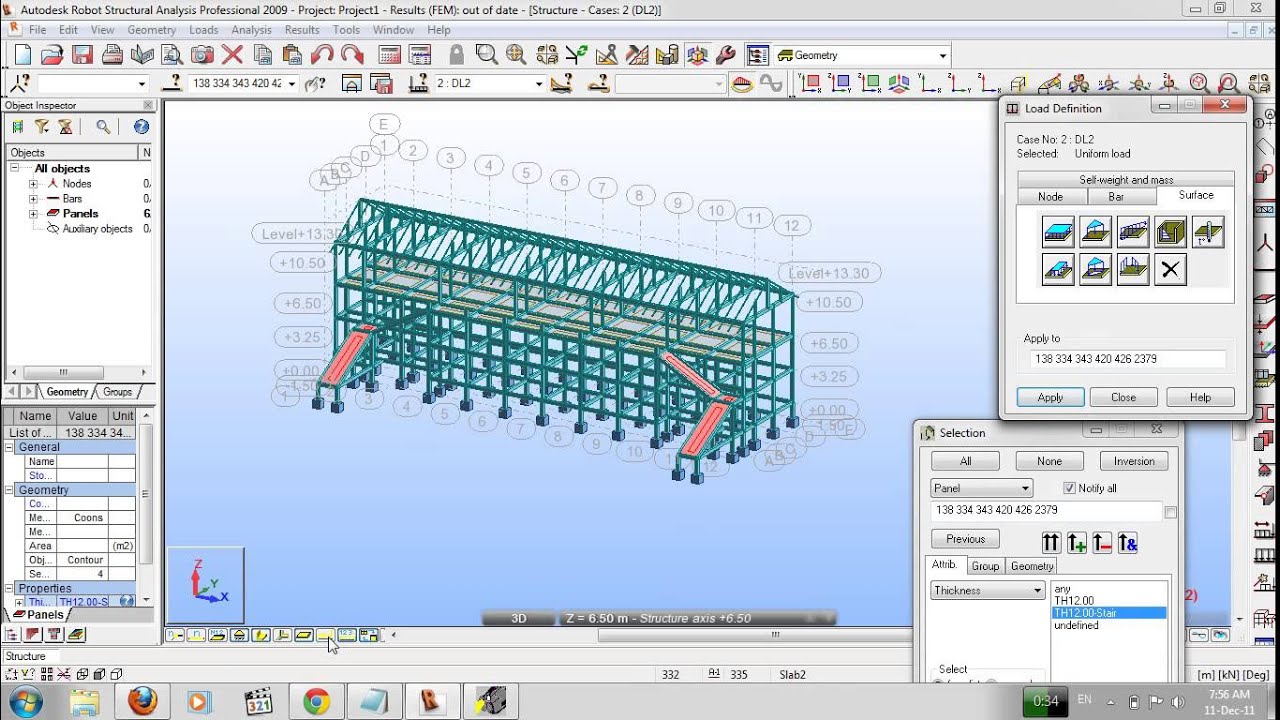Delete selection with the red X toolbar icon
This screenshot has height=720, width=1280.
pos(232,55)
